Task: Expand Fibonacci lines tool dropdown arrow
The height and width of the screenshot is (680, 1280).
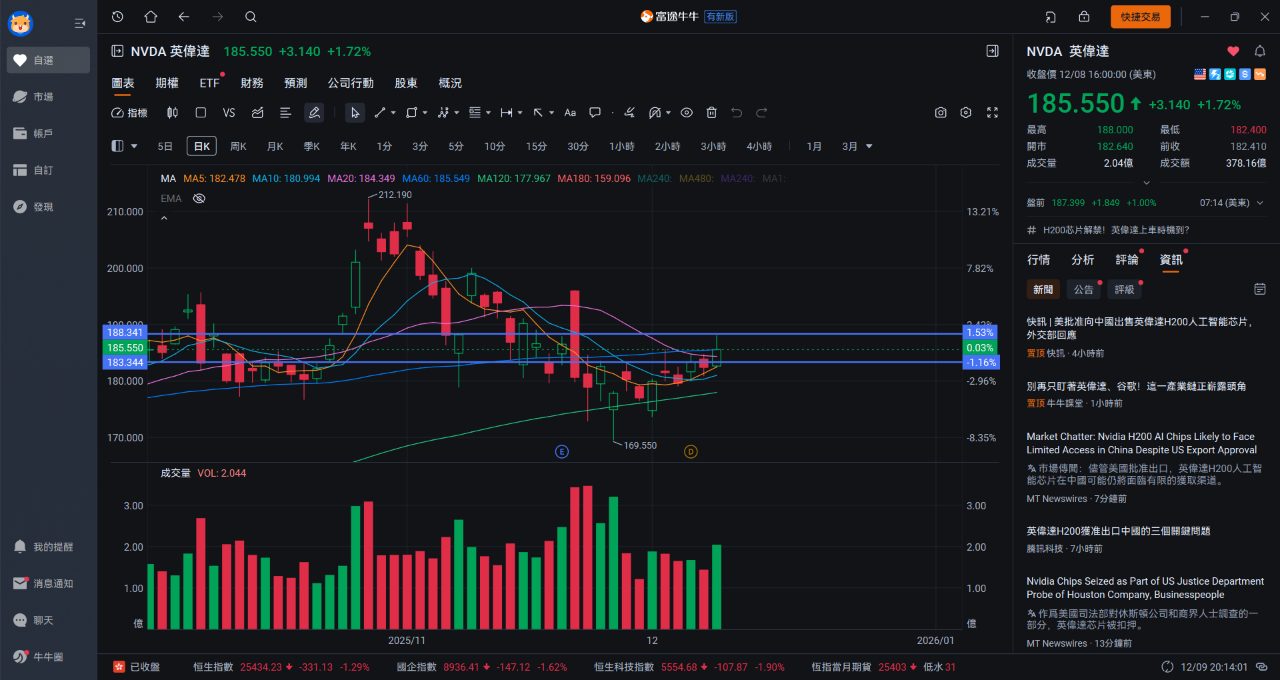Action: click(489, 113)
